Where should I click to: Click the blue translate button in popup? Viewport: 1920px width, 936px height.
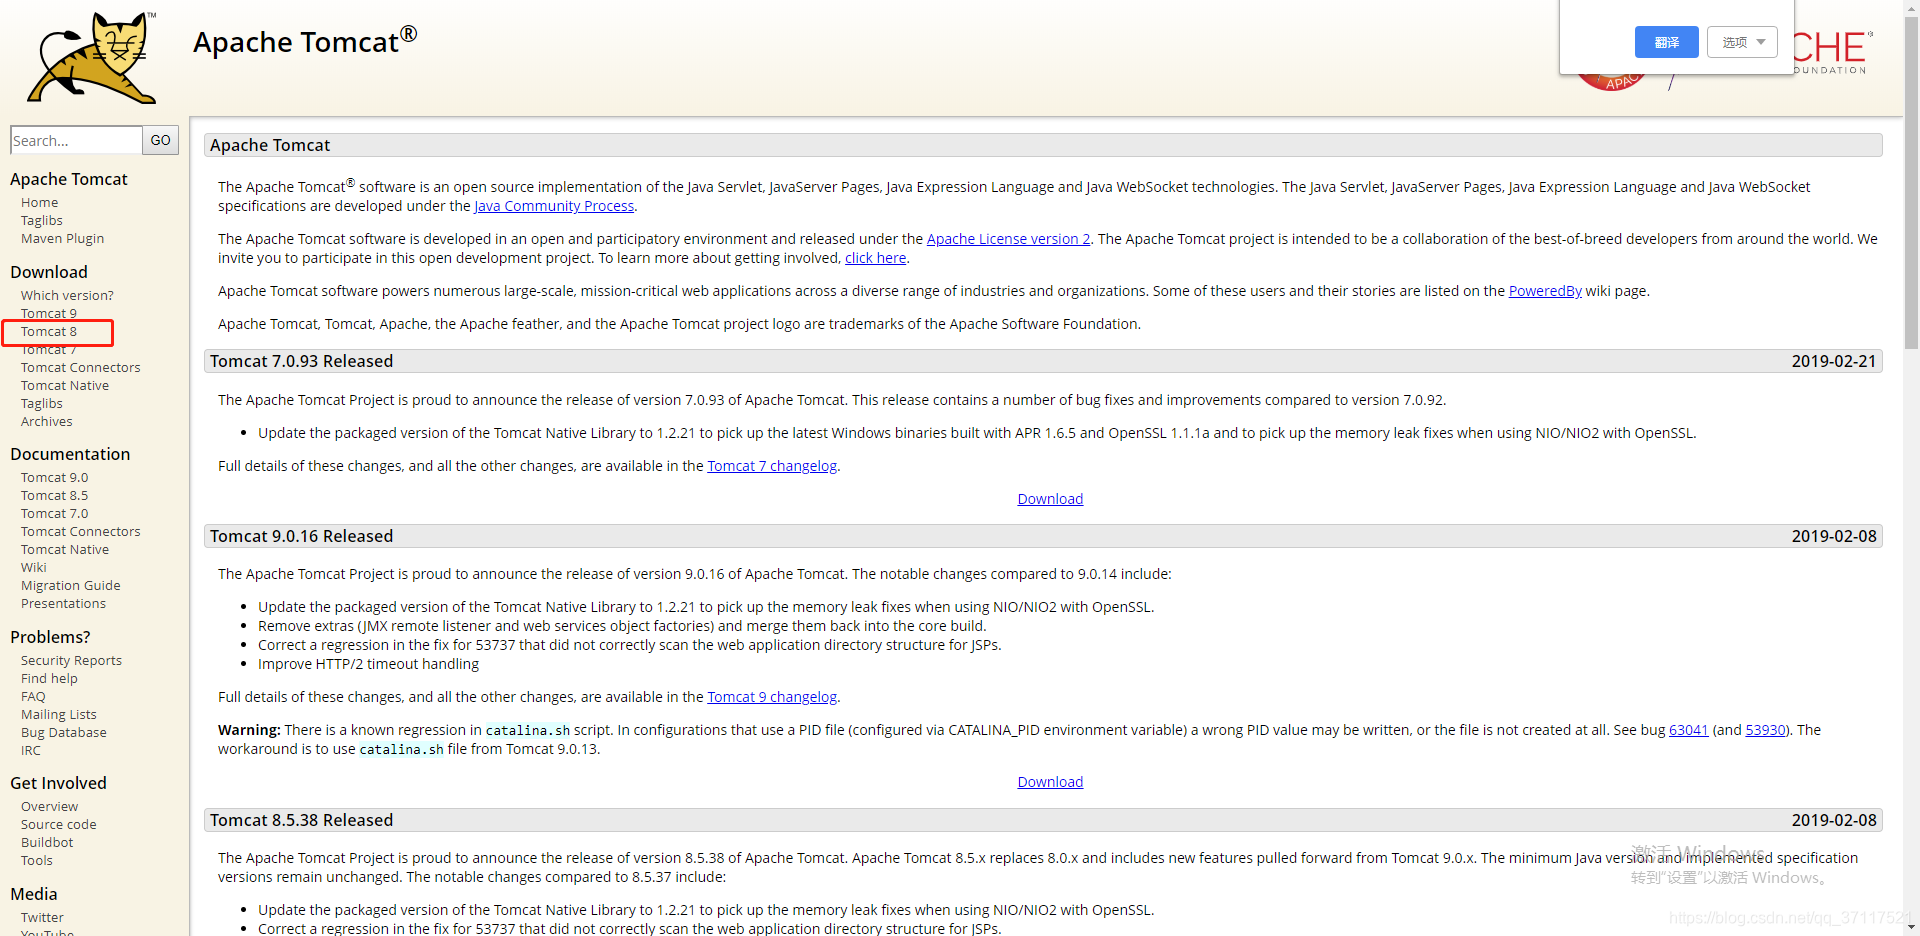point(1666,42)
